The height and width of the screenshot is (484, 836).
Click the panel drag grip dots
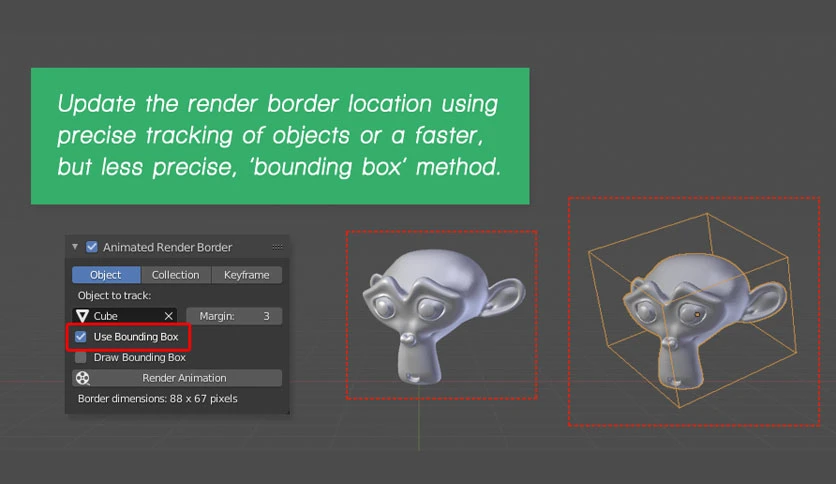(277, 247)
